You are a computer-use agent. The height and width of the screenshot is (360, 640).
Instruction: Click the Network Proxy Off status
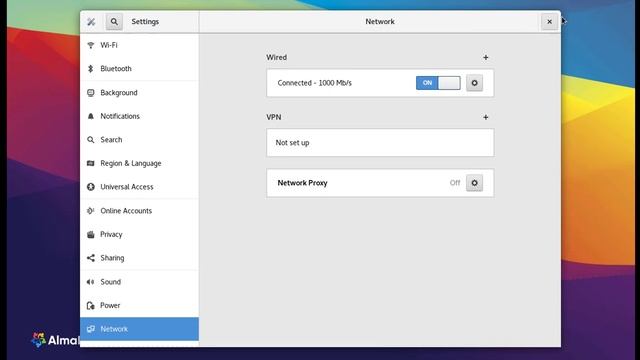(455, 183)
